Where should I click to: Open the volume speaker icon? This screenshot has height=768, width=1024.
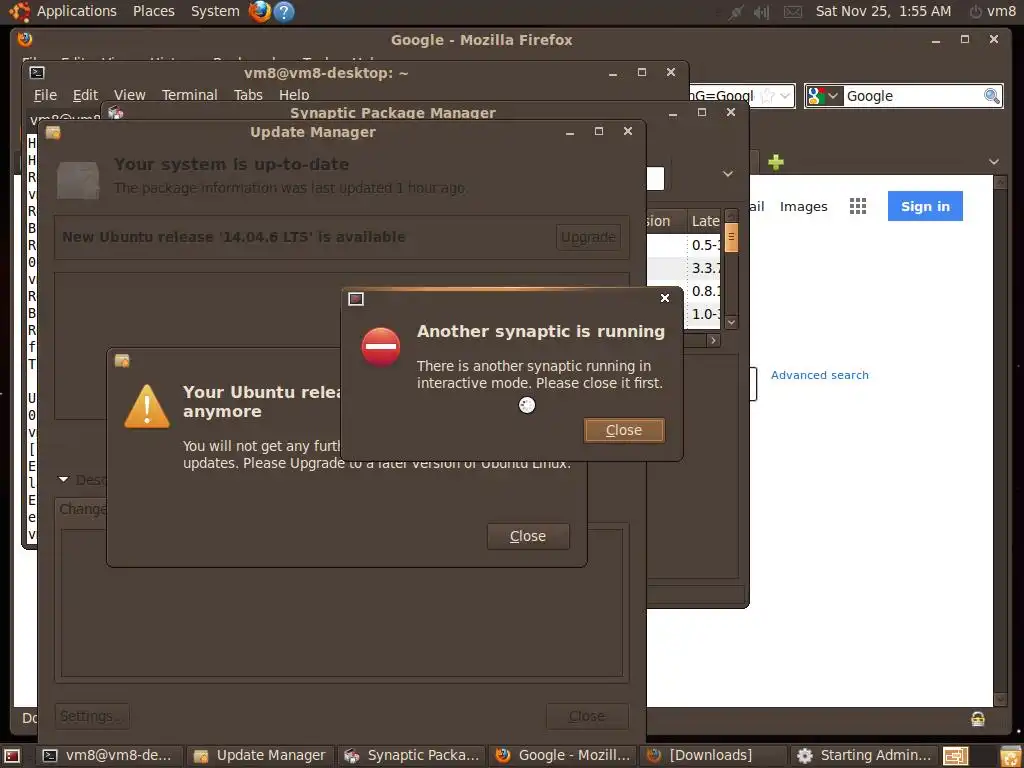tap(761, 12)
